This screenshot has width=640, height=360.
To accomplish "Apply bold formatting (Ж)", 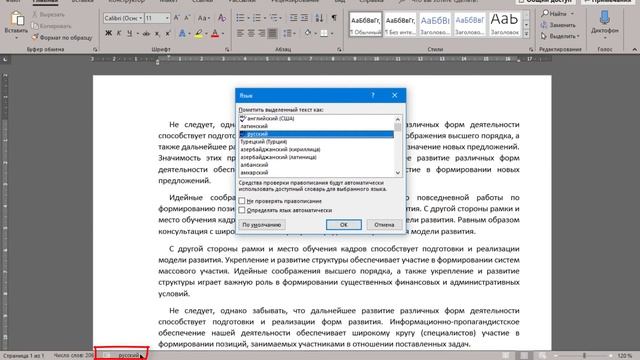I will tap(108, 33).
